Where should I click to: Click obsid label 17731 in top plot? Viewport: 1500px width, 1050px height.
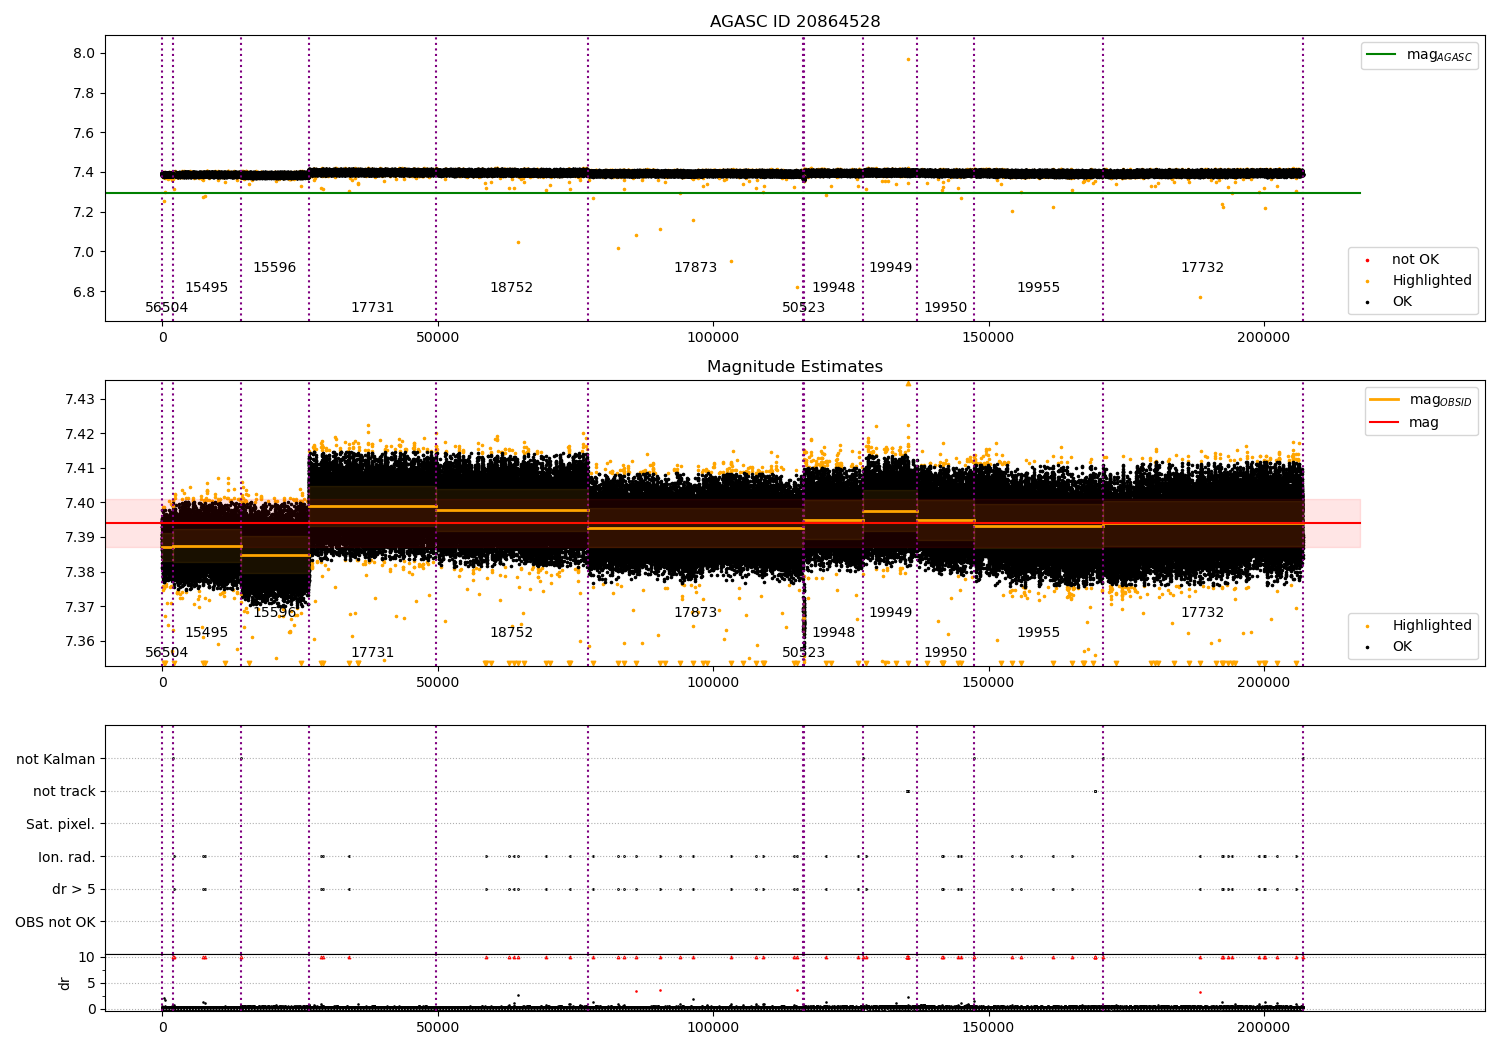click(373, 308)
